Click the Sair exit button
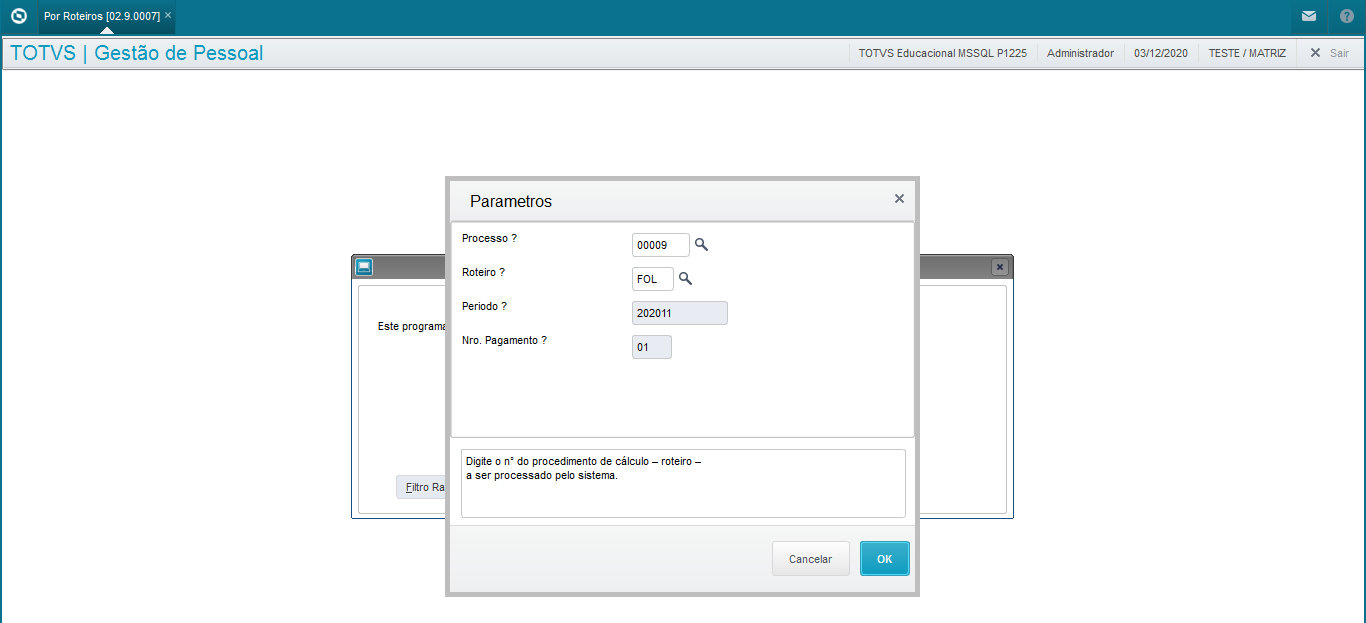1366x623 pixels. [1329, 53]
